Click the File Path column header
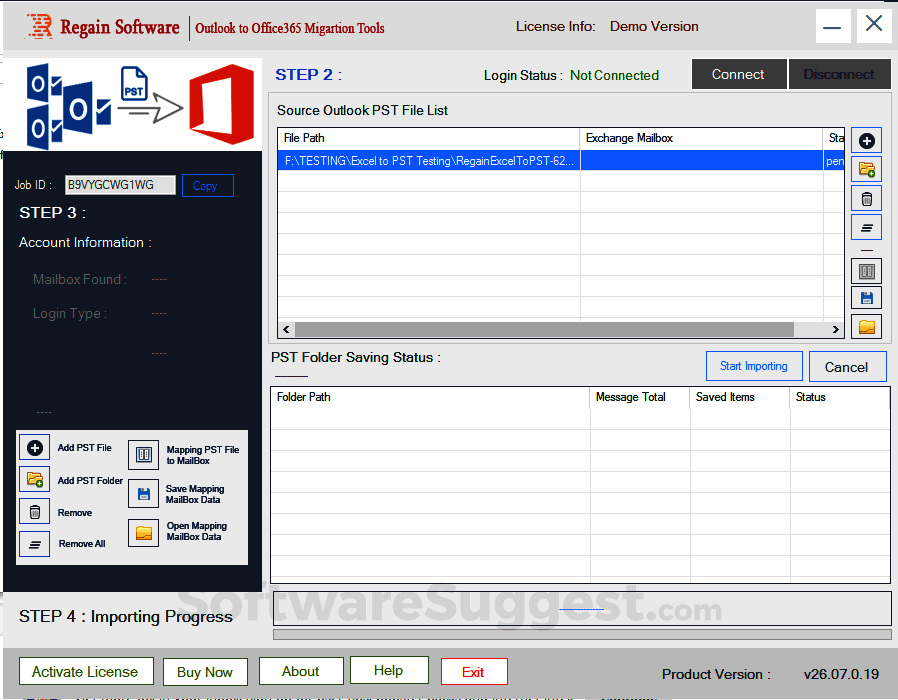 coord(428,138)
